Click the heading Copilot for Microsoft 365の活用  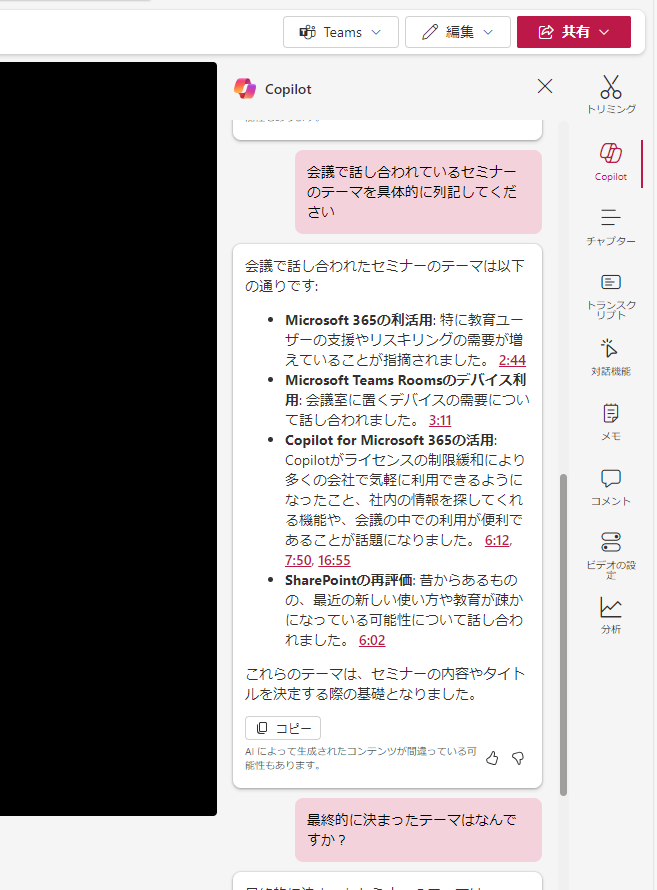pos(390,440)
